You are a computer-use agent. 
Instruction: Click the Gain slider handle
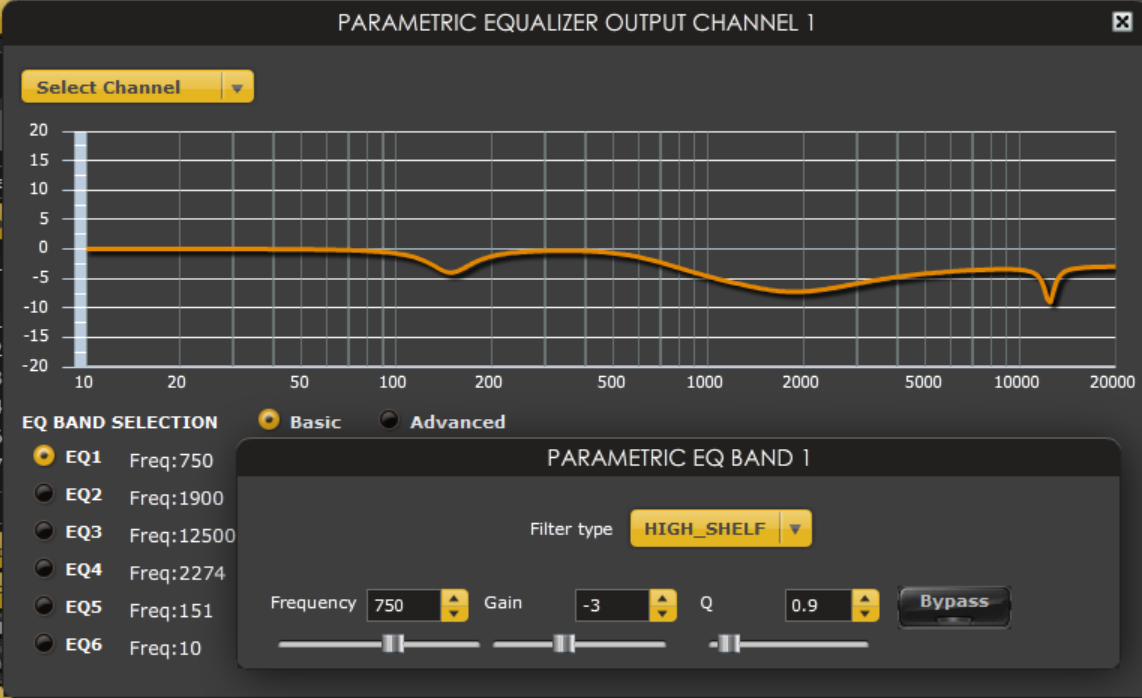point(564,643)
